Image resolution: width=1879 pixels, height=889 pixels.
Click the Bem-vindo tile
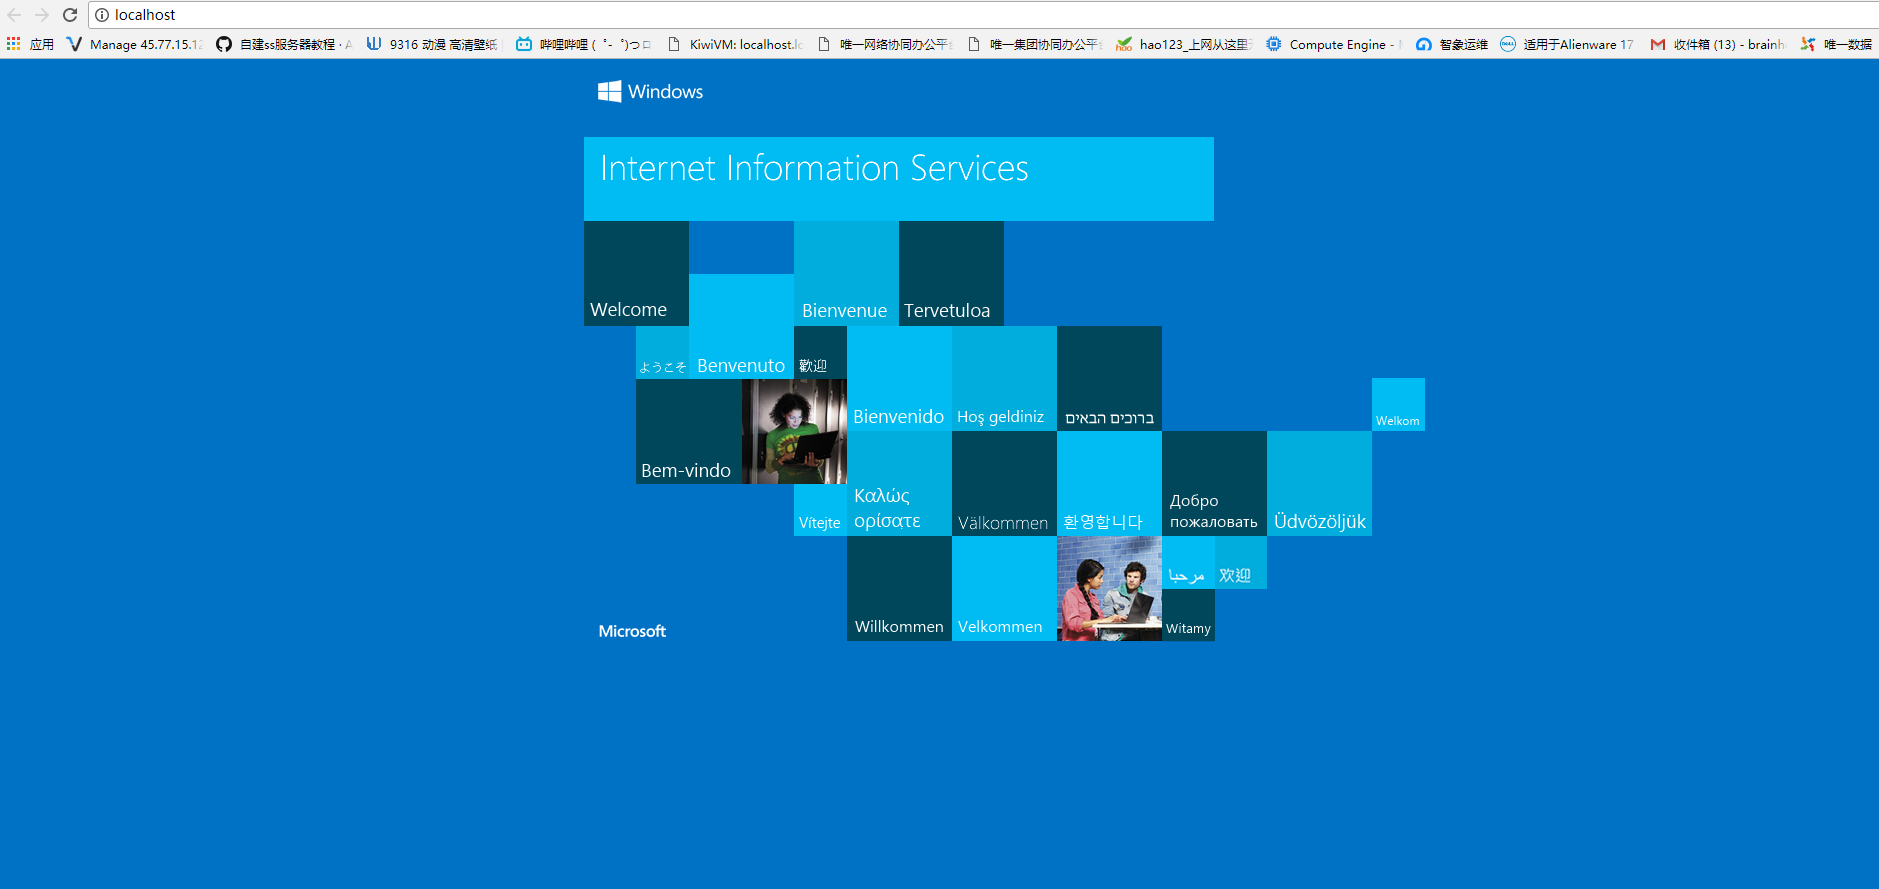click(x=688, y=431)
